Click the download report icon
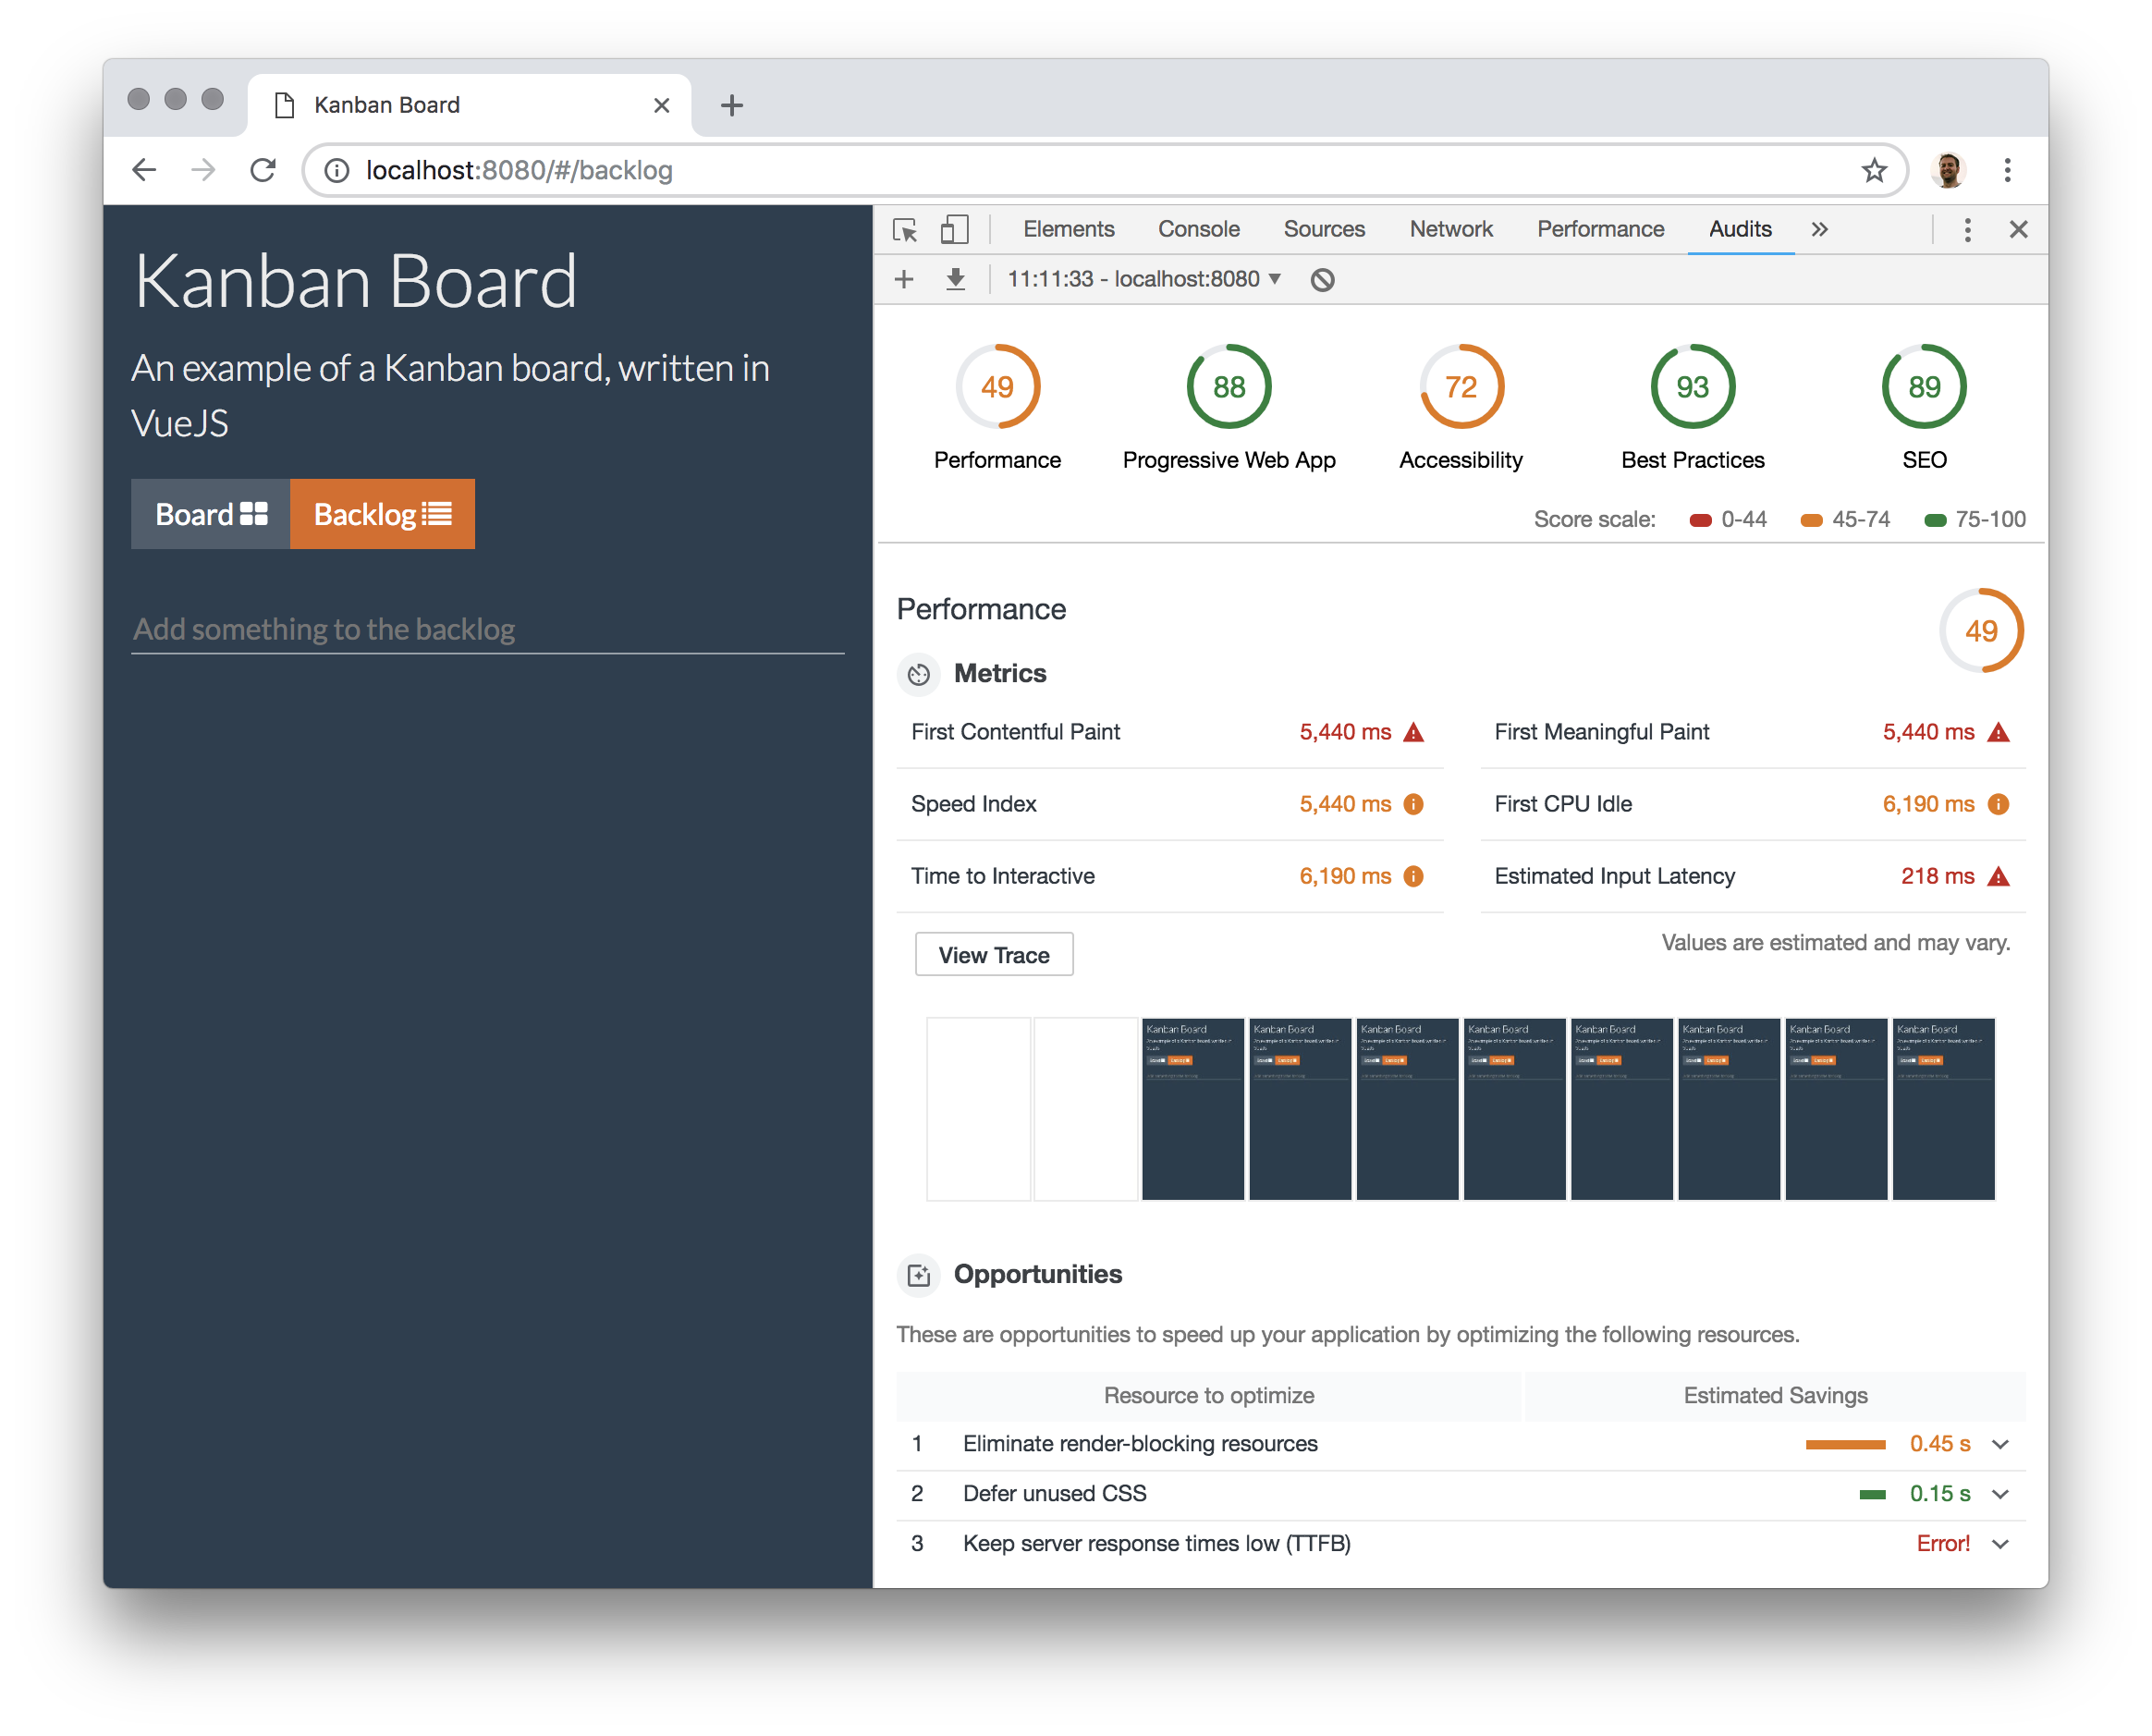 tap(955, 279)
